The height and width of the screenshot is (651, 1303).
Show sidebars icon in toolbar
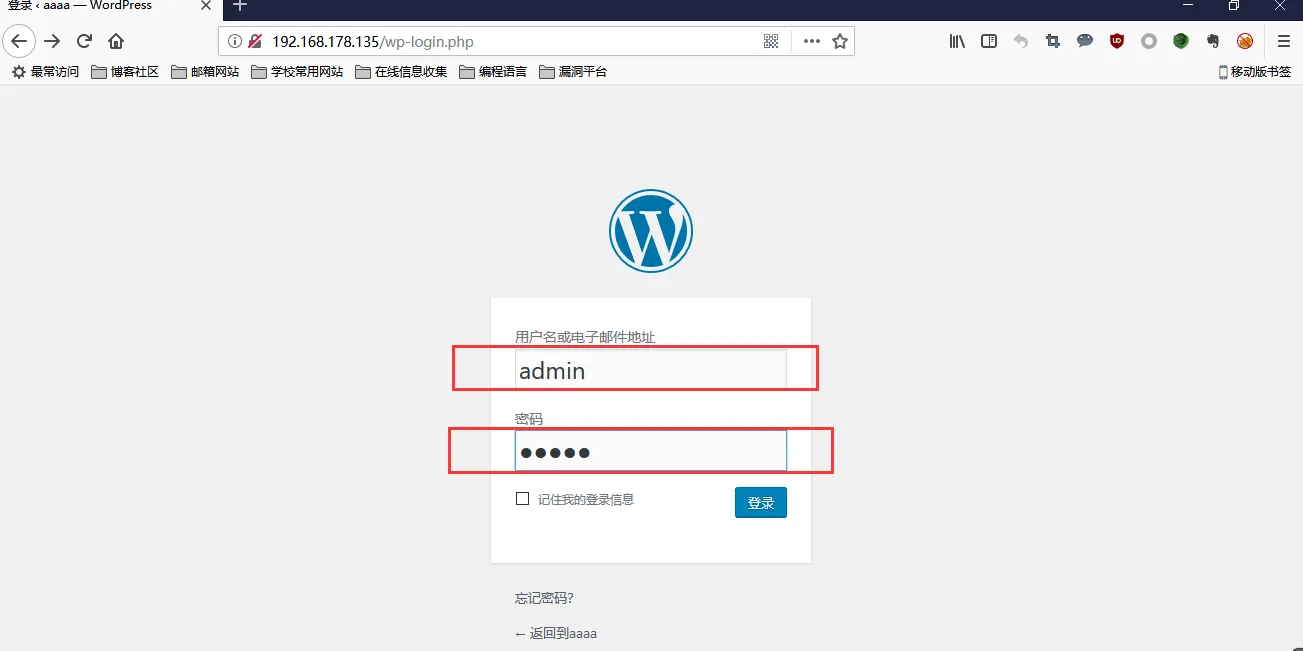tap(989, 41)
